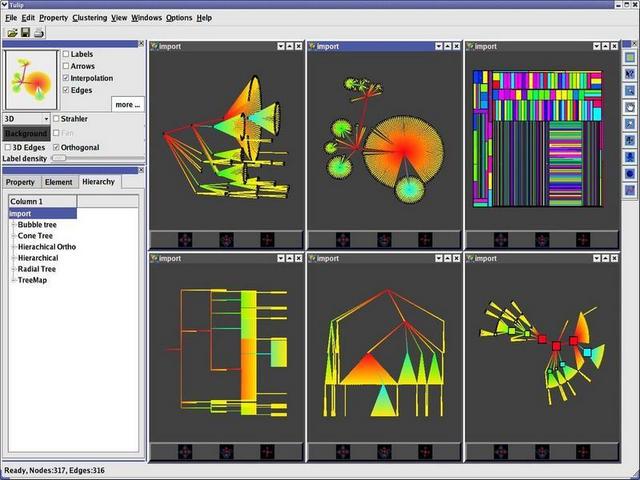Viewport: 640px width, 480px height.
Task: Switch to the Property tab
Action: 20,182
